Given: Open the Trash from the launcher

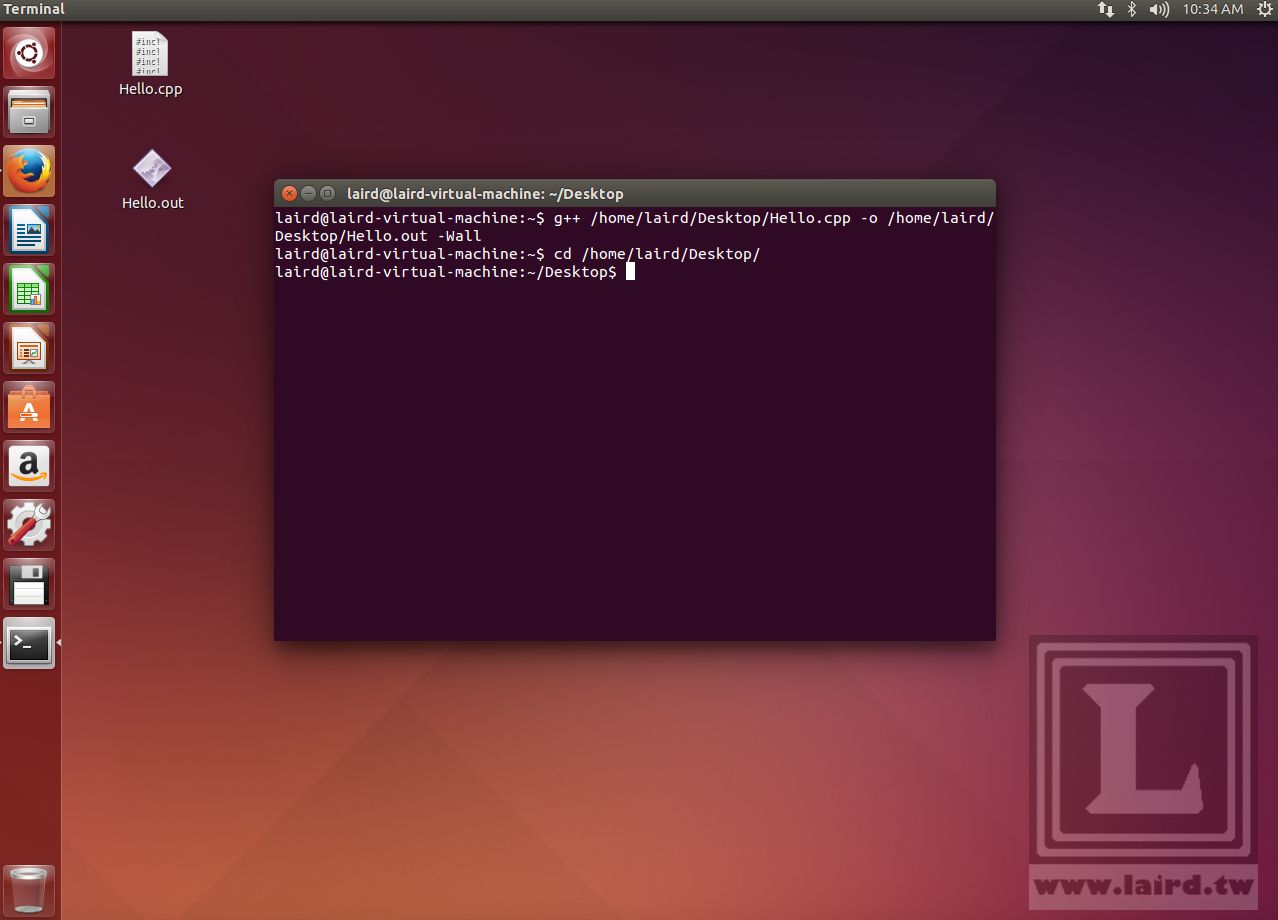Looking at the screenshot, I should [29, 889].
